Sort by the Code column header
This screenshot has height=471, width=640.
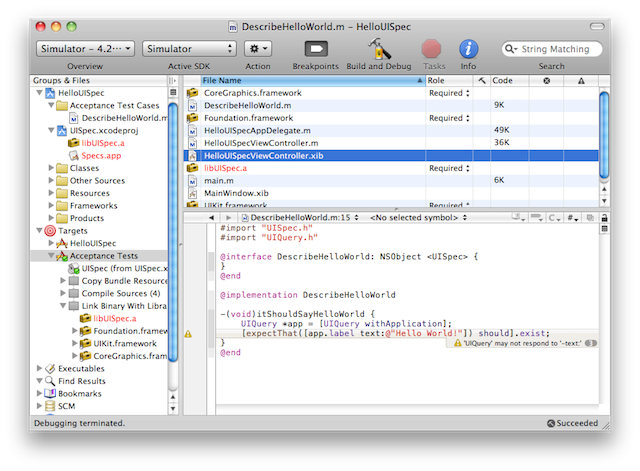pos(510,80)
